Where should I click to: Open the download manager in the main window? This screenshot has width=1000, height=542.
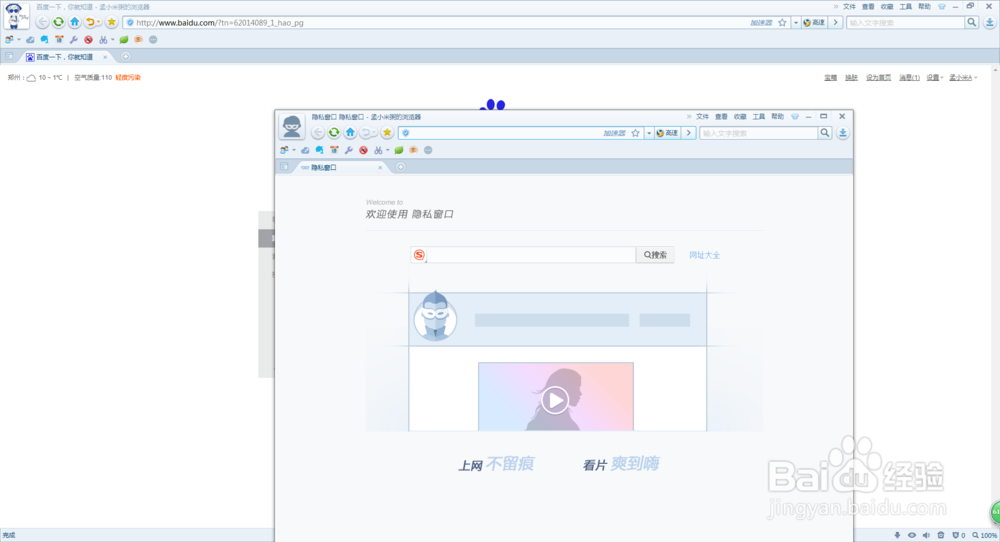(x=989, y=22)
